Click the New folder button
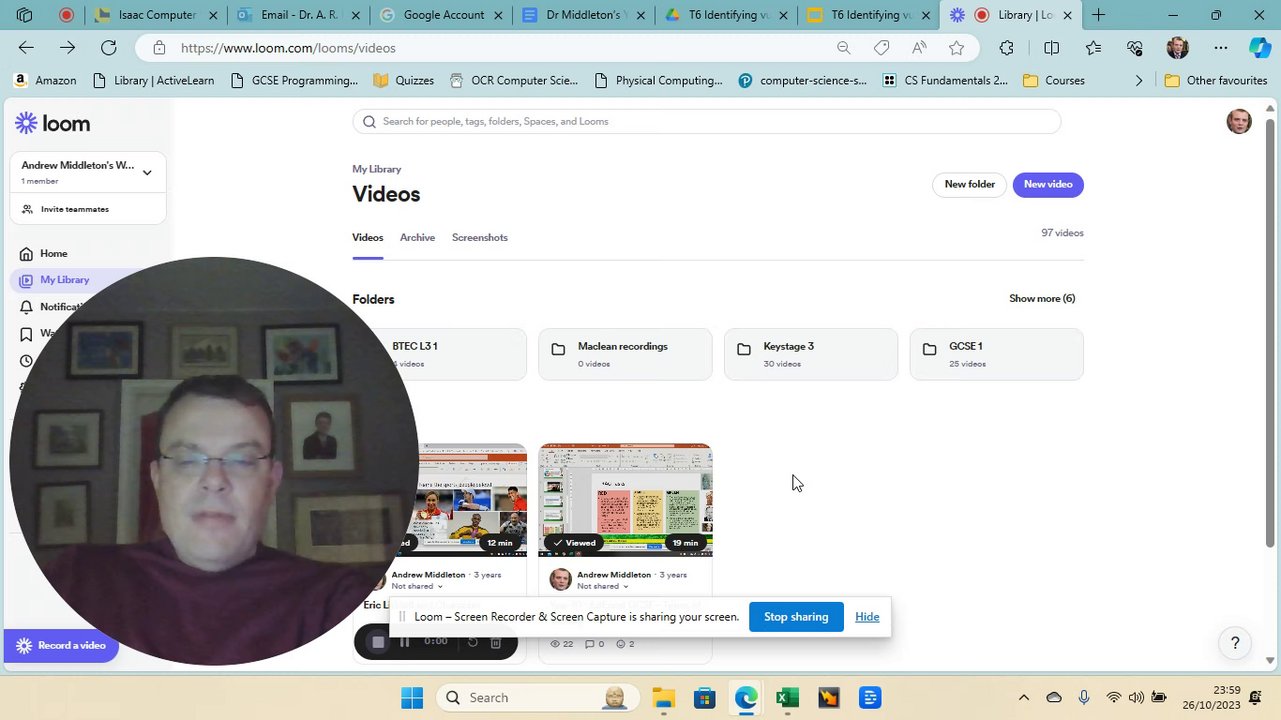Viewport: 1281px width, 720px height. point(970,185)
